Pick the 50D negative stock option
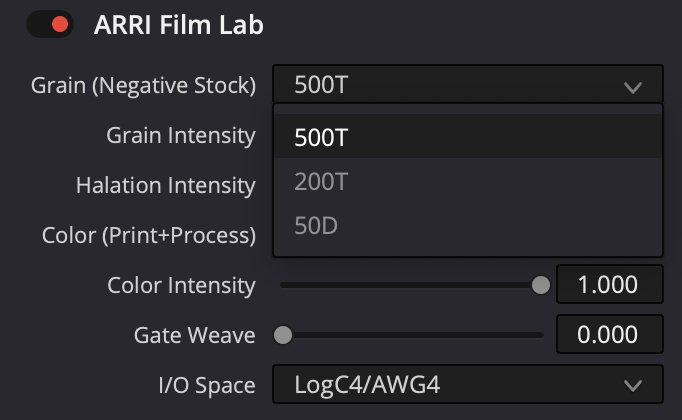The height and width of the screenshot is (420, 682). pos(467,226)
